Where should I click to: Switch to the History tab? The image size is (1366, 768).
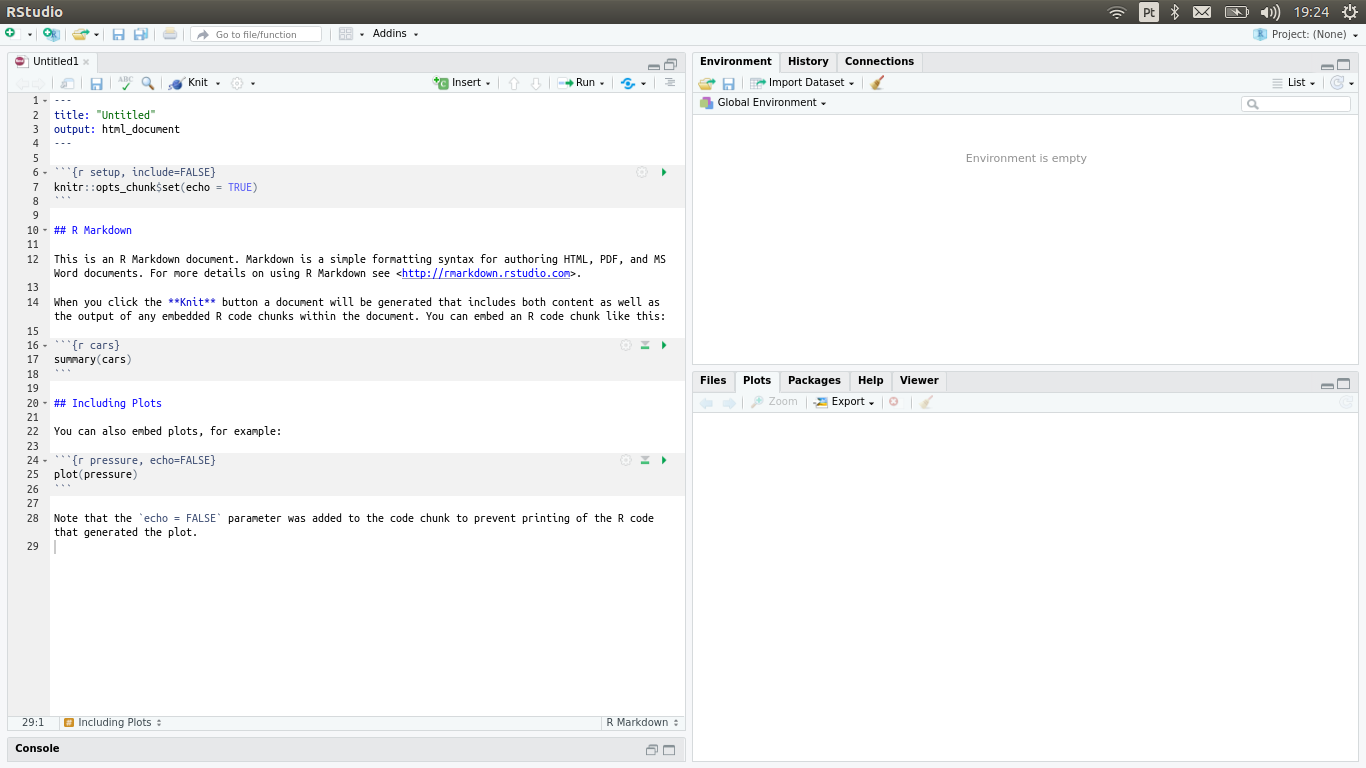pyautogui.click(x=808, y=62)
